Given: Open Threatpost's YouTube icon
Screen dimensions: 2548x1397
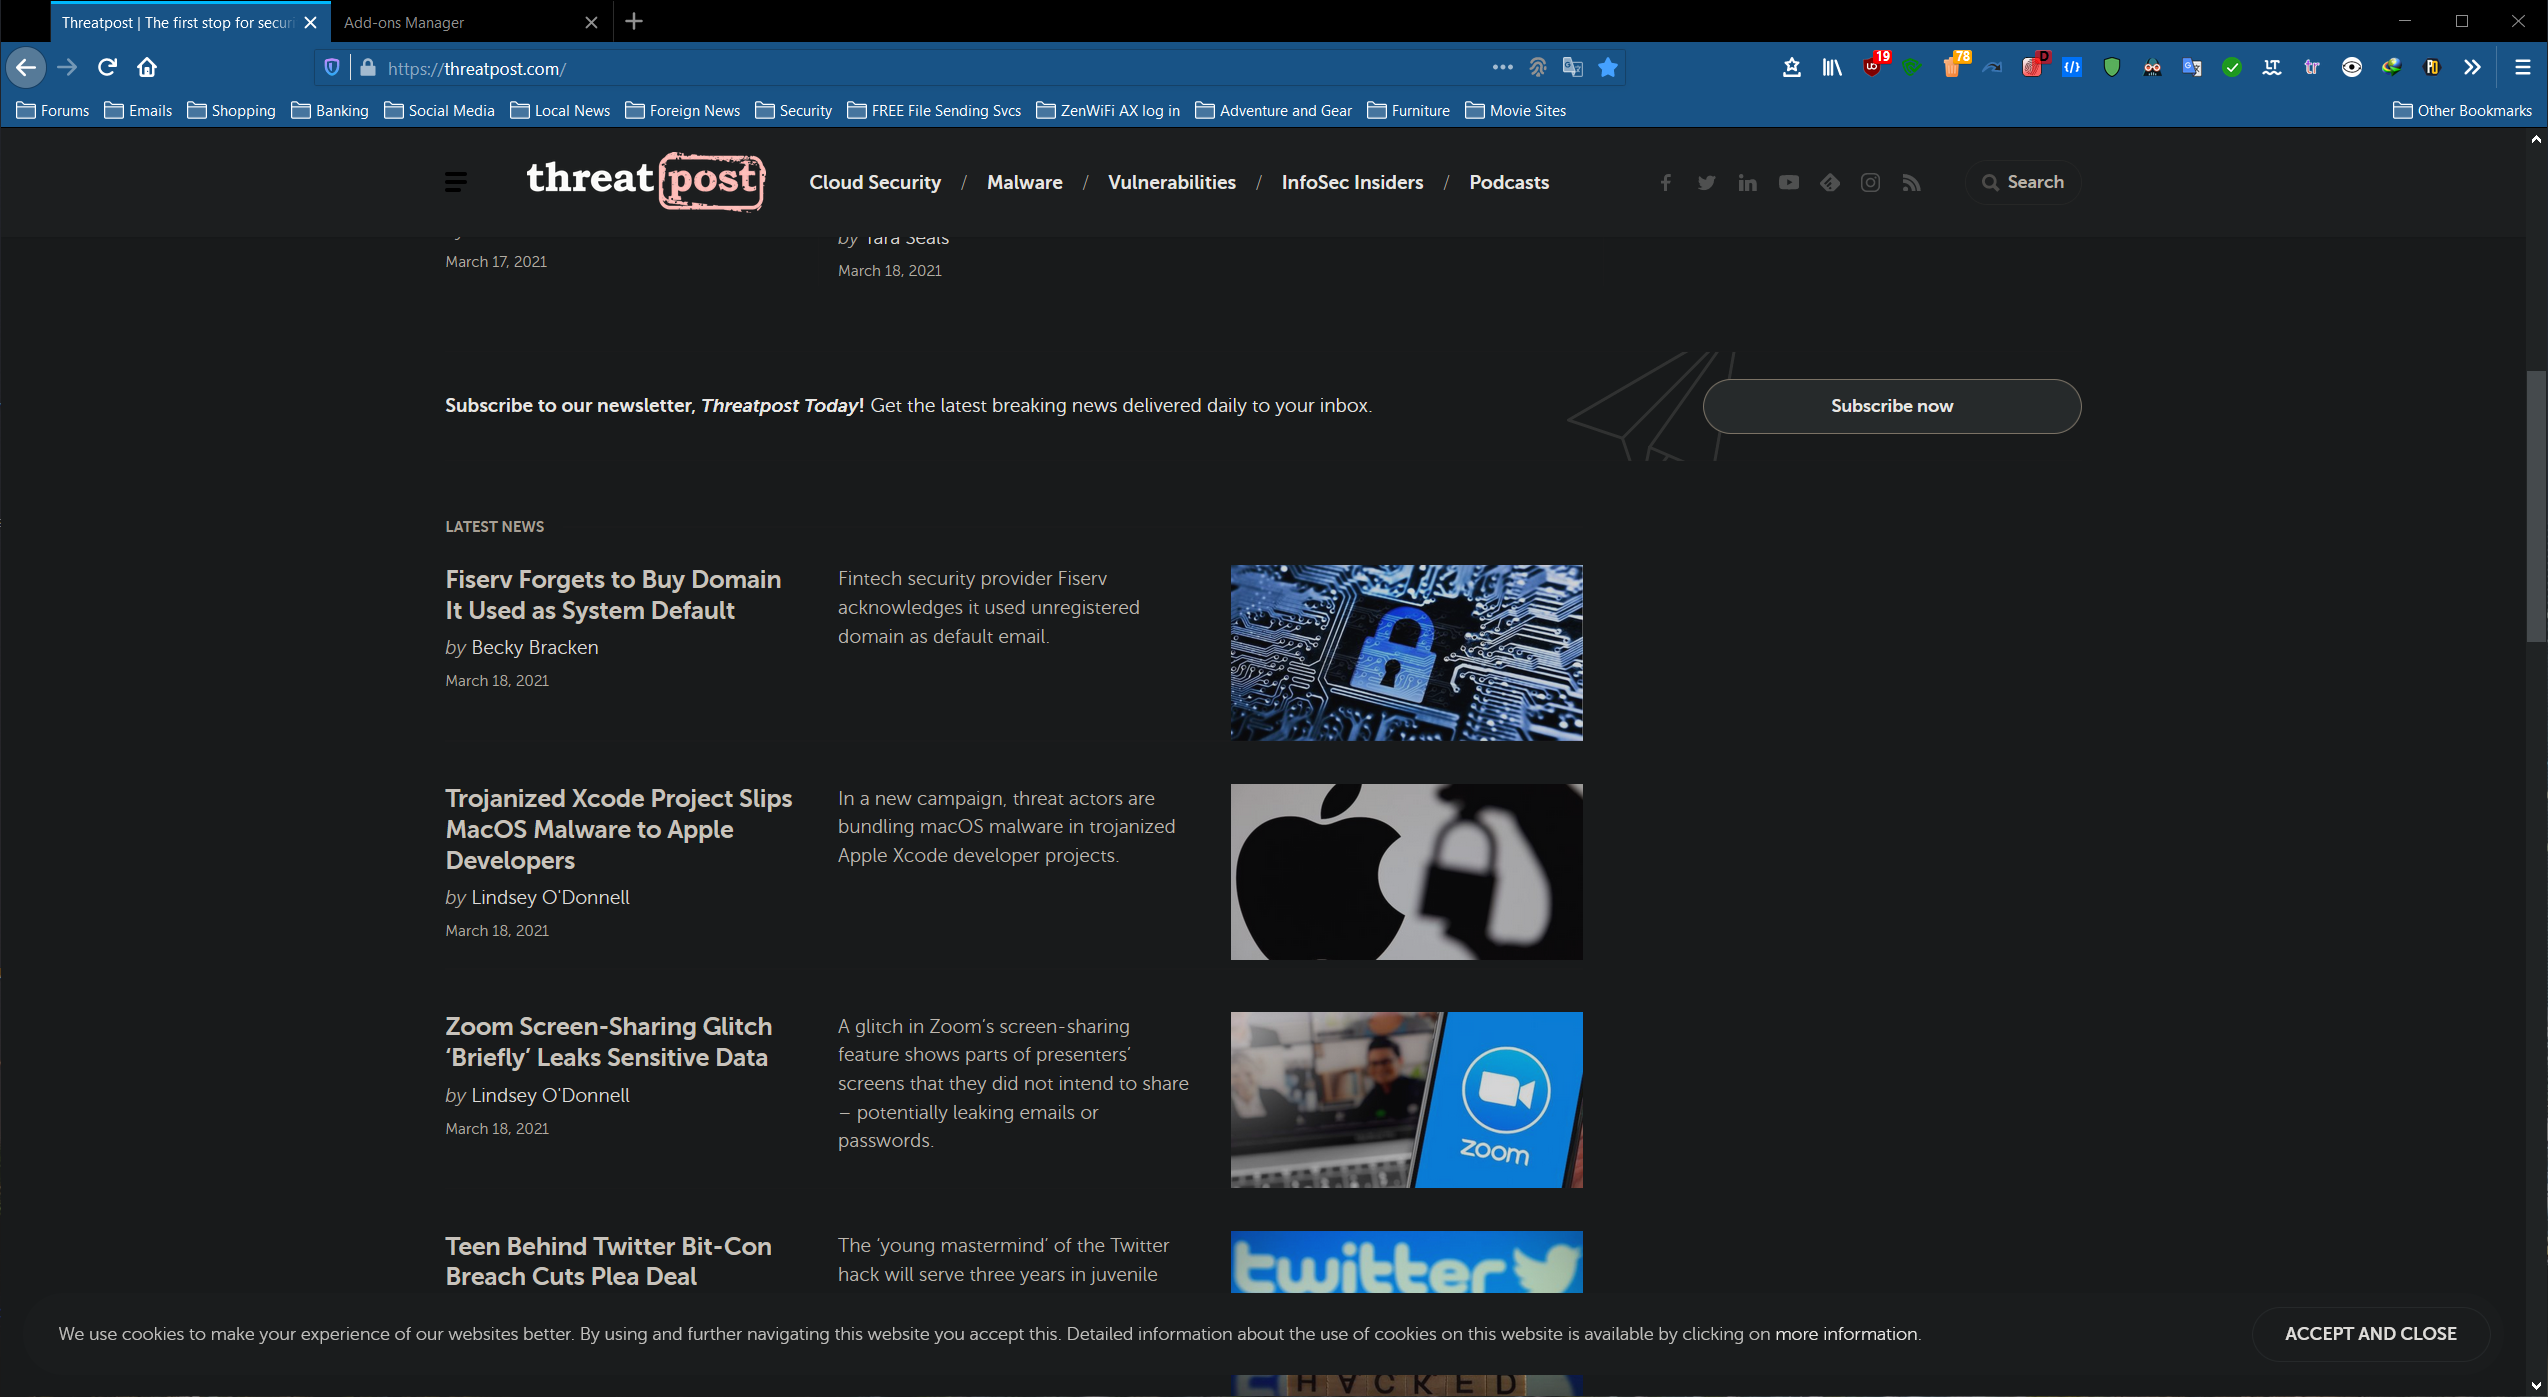Looking at the screenshot, I should pos(1788,183).
